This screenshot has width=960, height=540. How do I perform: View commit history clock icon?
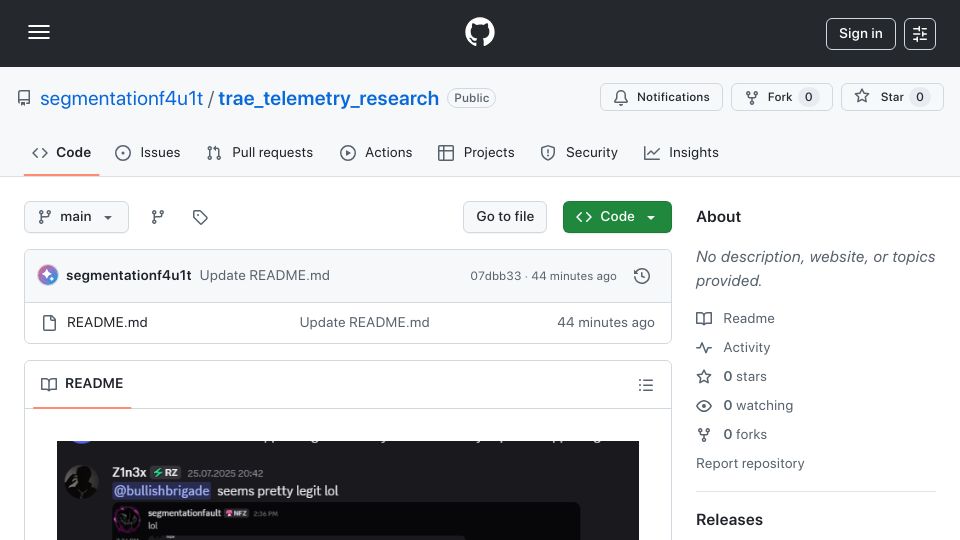coord(642,276)
